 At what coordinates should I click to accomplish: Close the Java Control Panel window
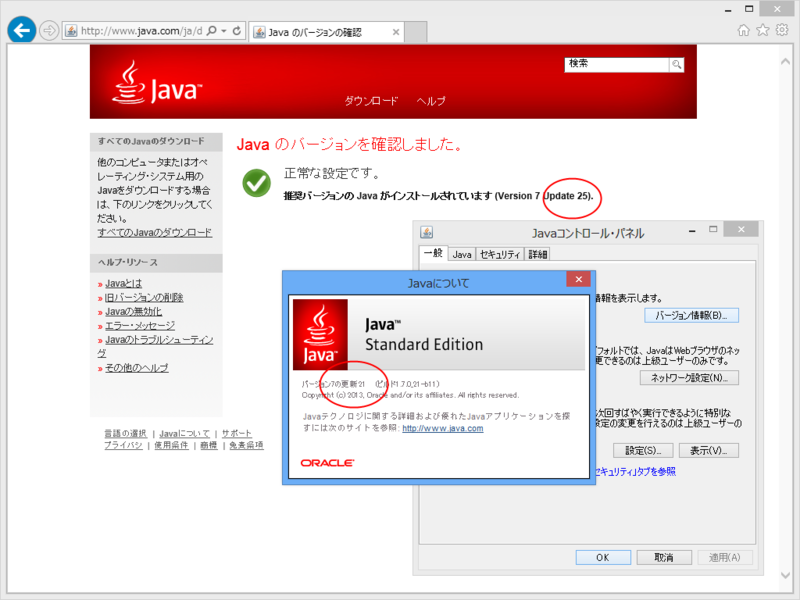pyautogui.click(x=741, y=230)
